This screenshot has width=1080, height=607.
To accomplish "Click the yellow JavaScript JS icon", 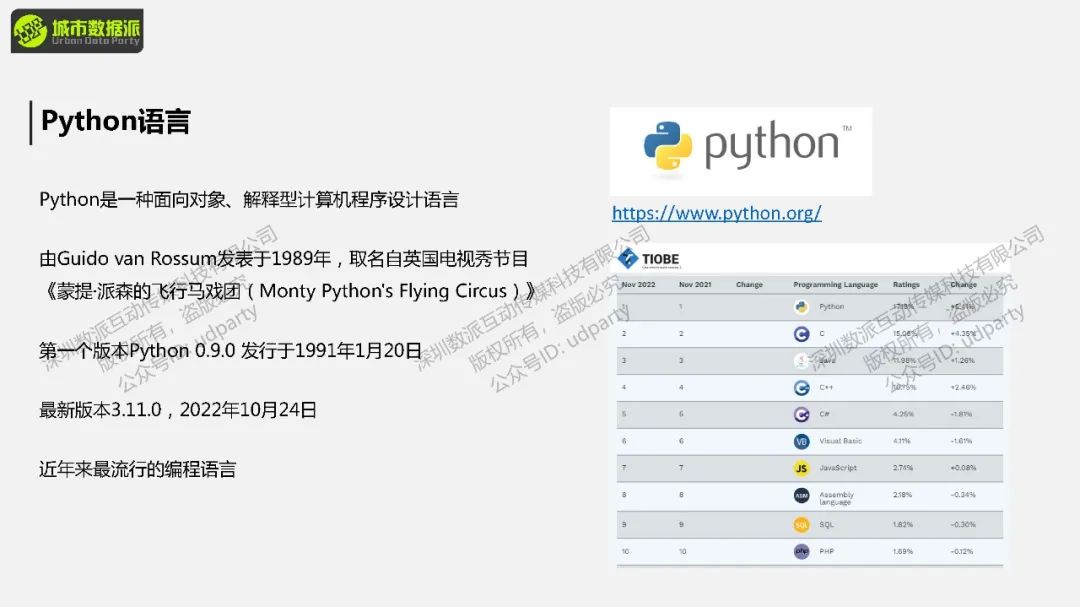I will coord(801,468).
